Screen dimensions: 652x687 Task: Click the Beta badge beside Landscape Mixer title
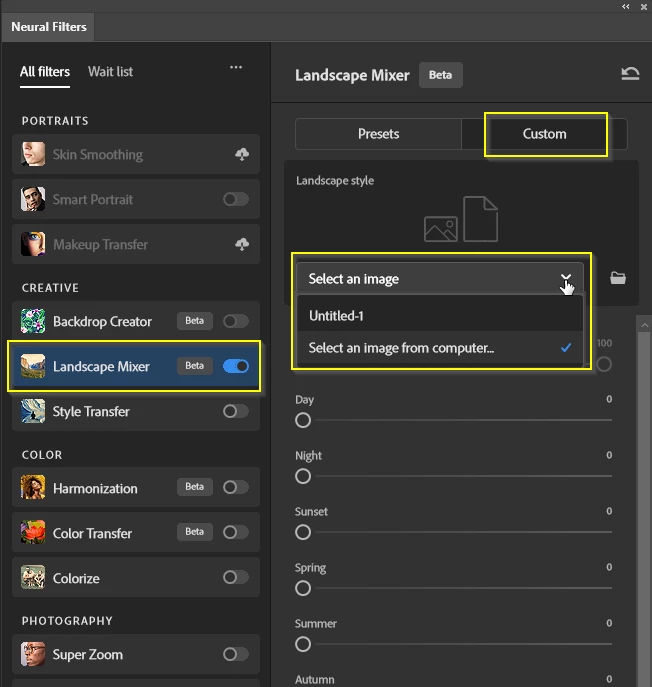440,75
